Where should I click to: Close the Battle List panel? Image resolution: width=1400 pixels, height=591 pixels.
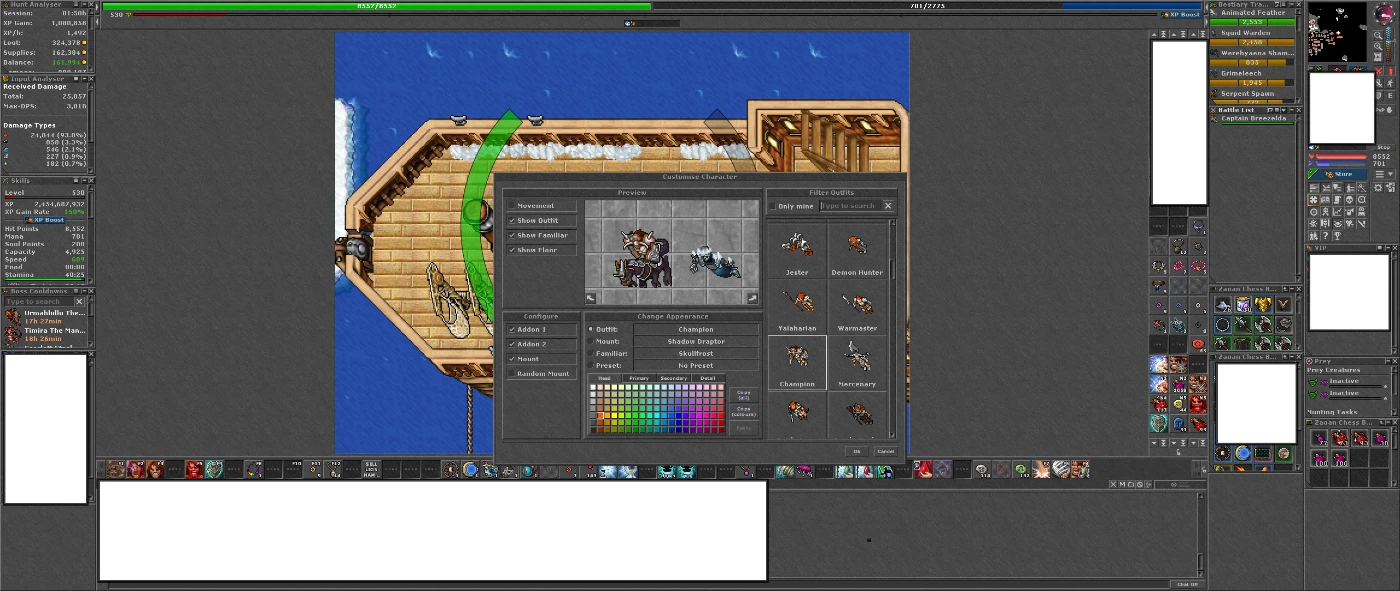[1299, 109]
